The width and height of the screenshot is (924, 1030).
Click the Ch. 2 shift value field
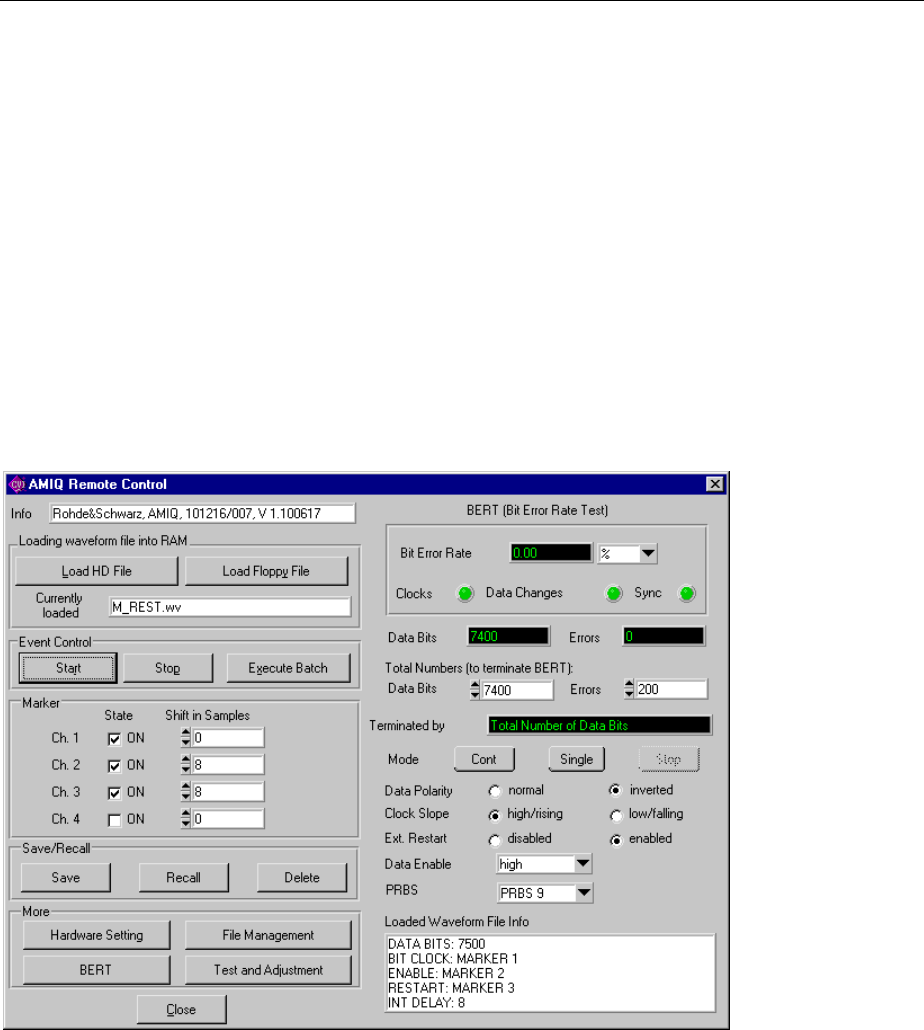click(228, 765)
